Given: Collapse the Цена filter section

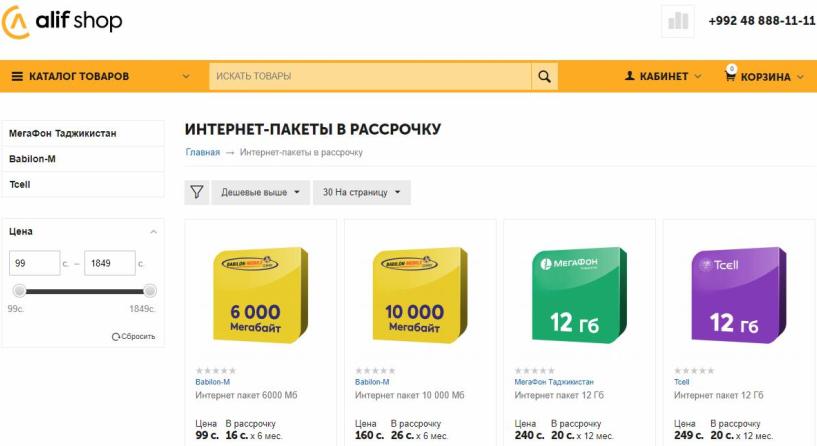Looking at the screenshot, I should coord(153,232).
